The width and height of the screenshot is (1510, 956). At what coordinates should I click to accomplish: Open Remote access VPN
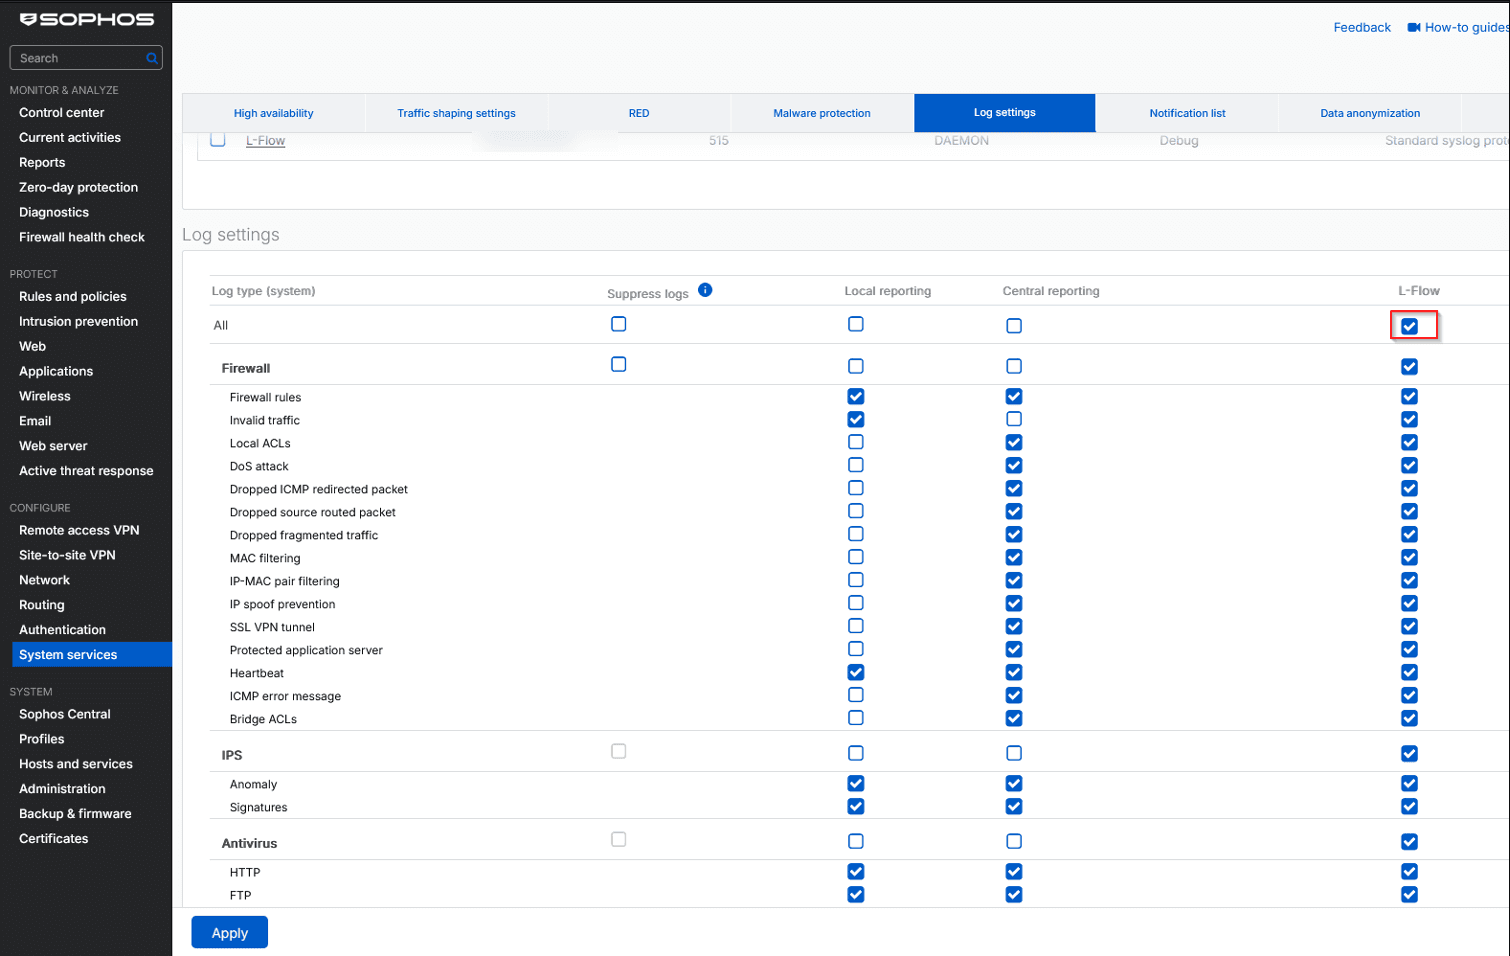[79, 531]
